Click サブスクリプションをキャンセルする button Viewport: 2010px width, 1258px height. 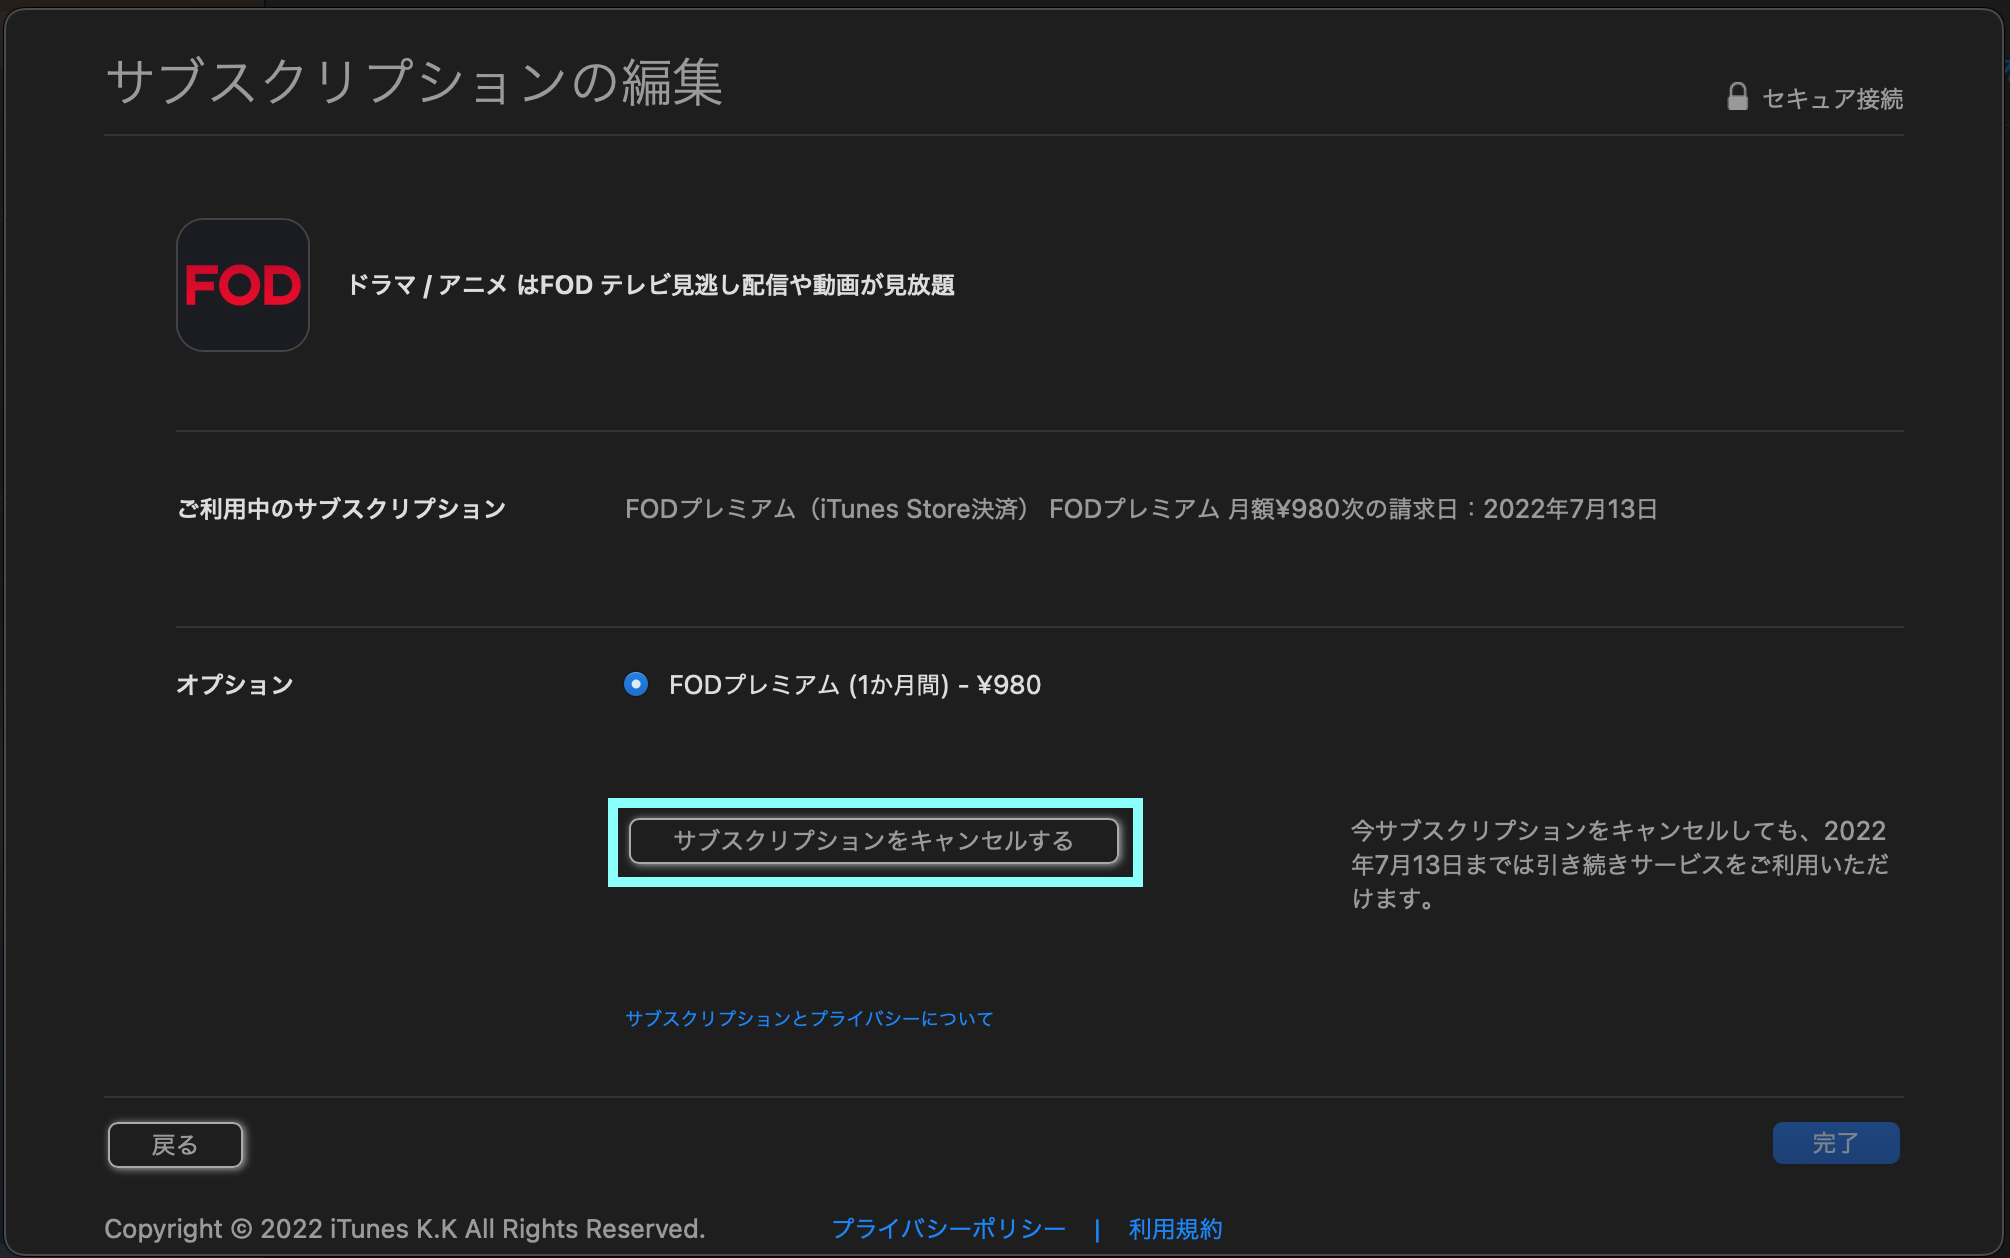pyautogui.click(x=873, y=841)
